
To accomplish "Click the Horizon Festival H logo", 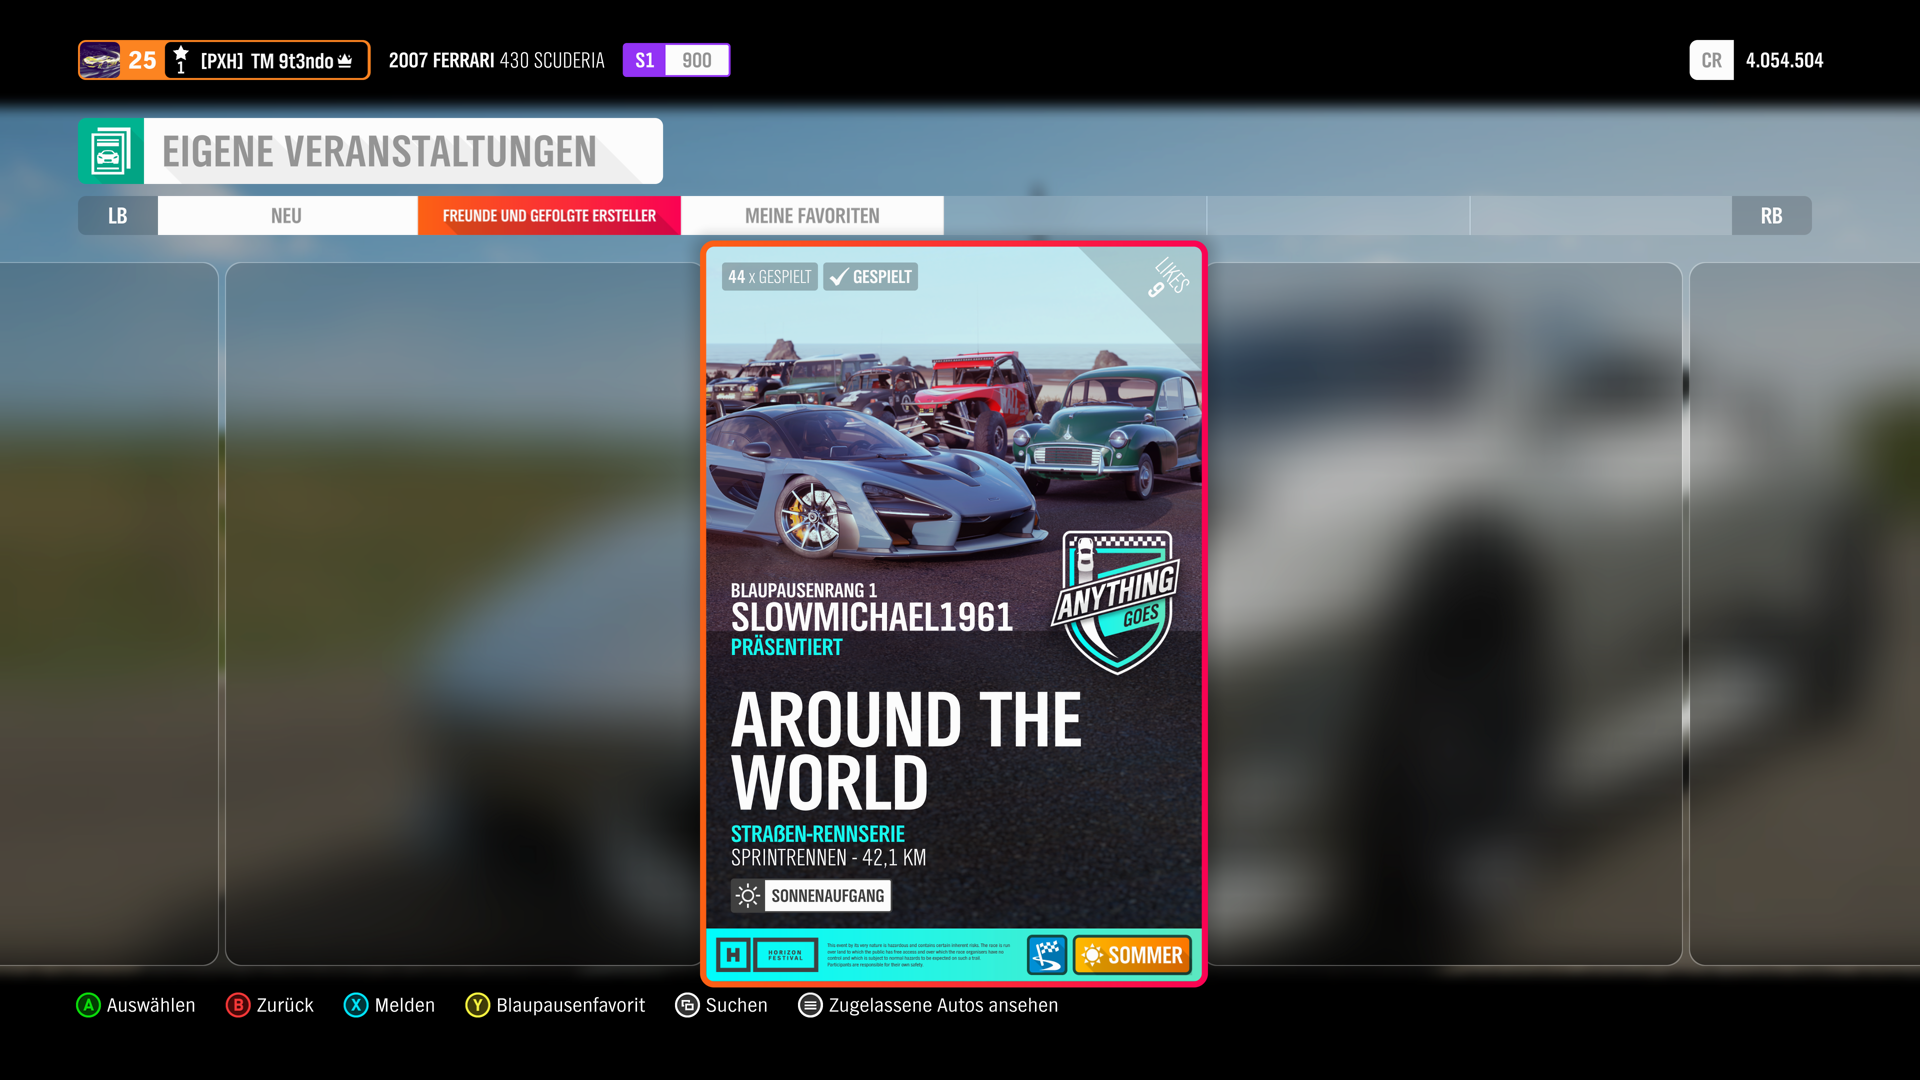I will [x=733, y=955].
